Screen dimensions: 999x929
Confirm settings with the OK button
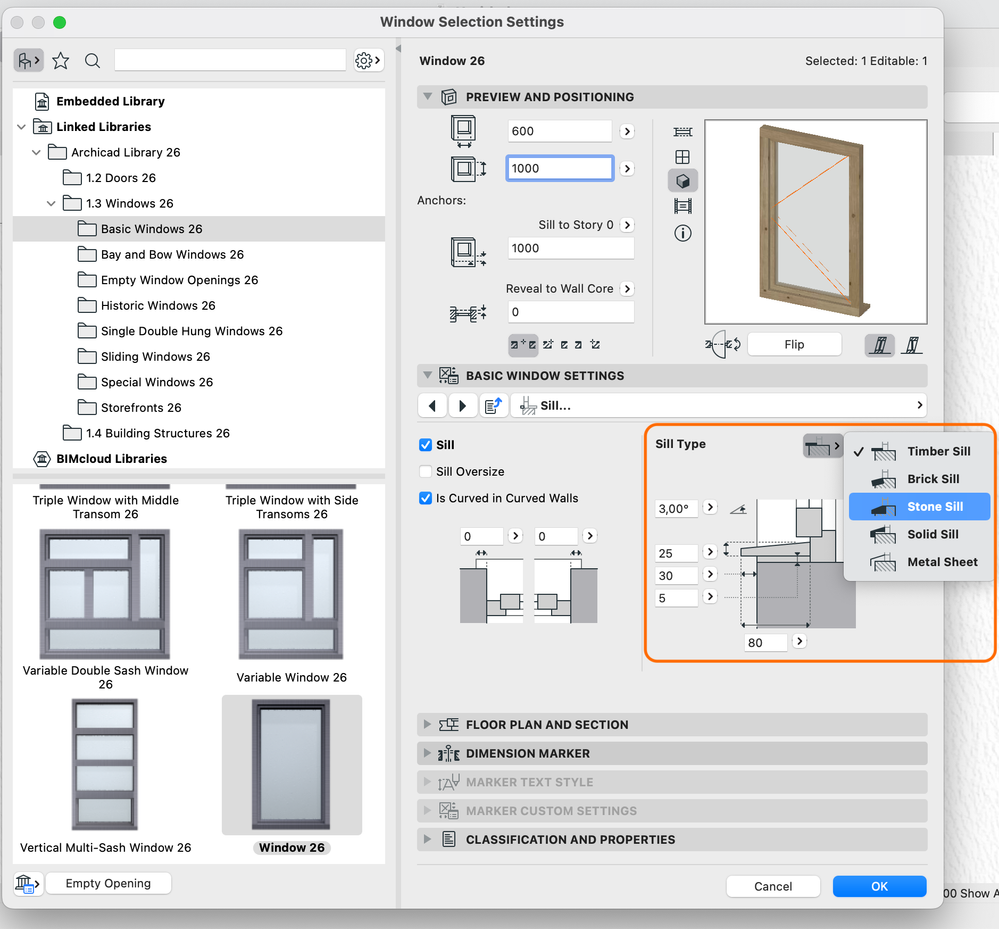[879, 886]
